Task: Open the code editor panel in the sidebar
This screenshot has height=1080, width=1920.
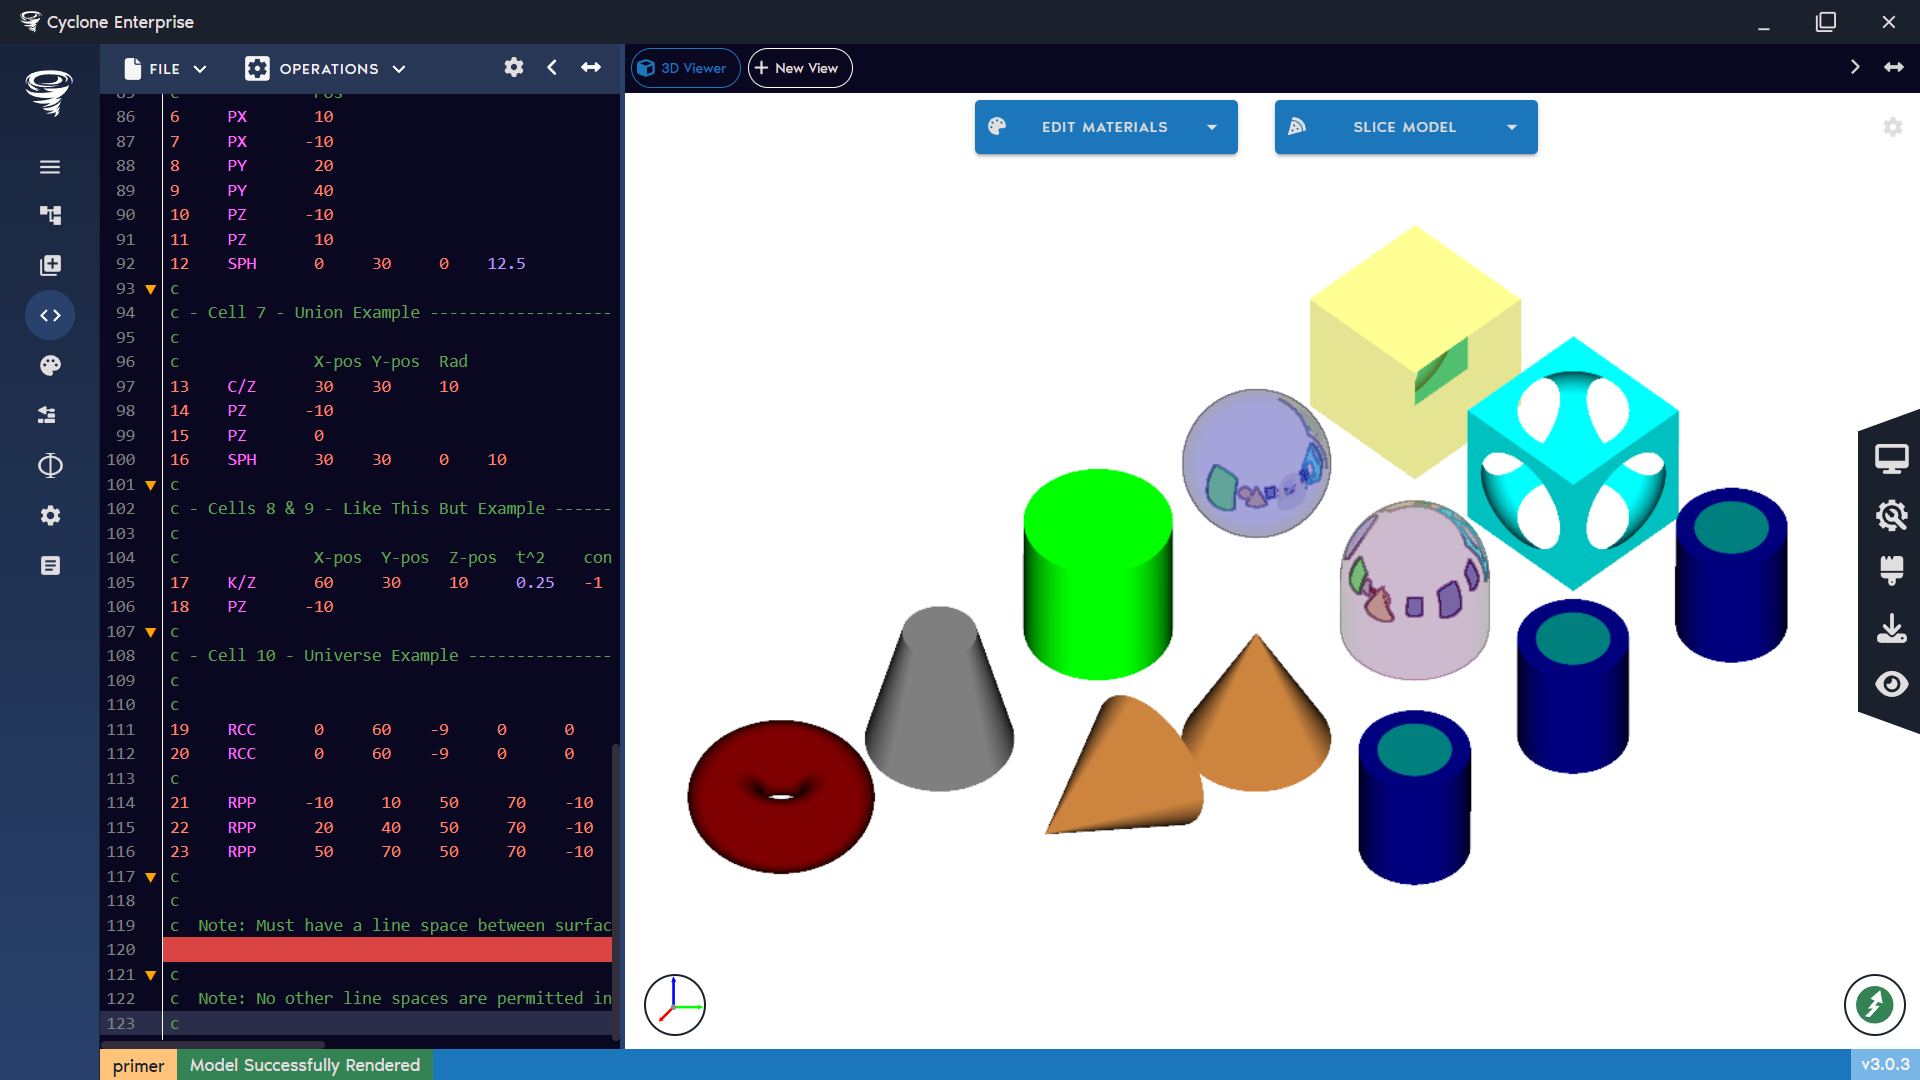Action: click(50, 315)
